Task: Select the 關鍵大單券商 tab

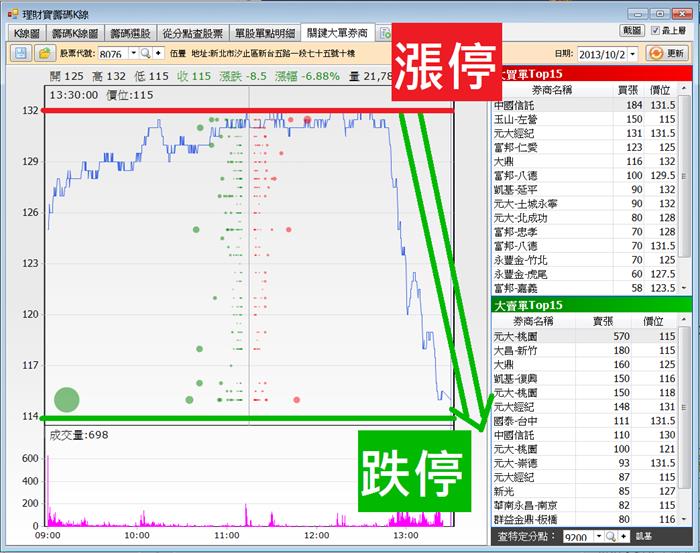Action: coord(338,33)
